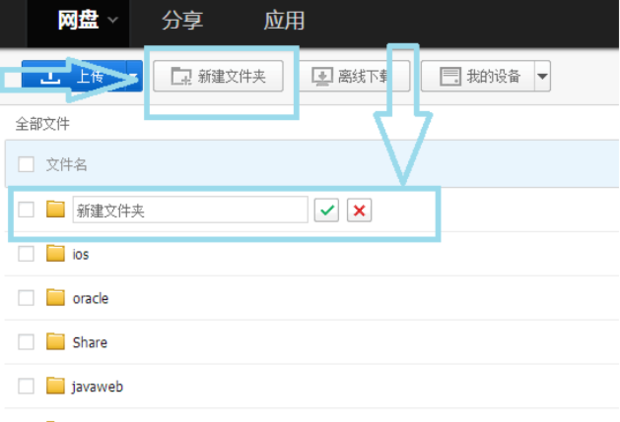Click the javaweb folder icon
620x422 pixels.
(x=55, y=386)
